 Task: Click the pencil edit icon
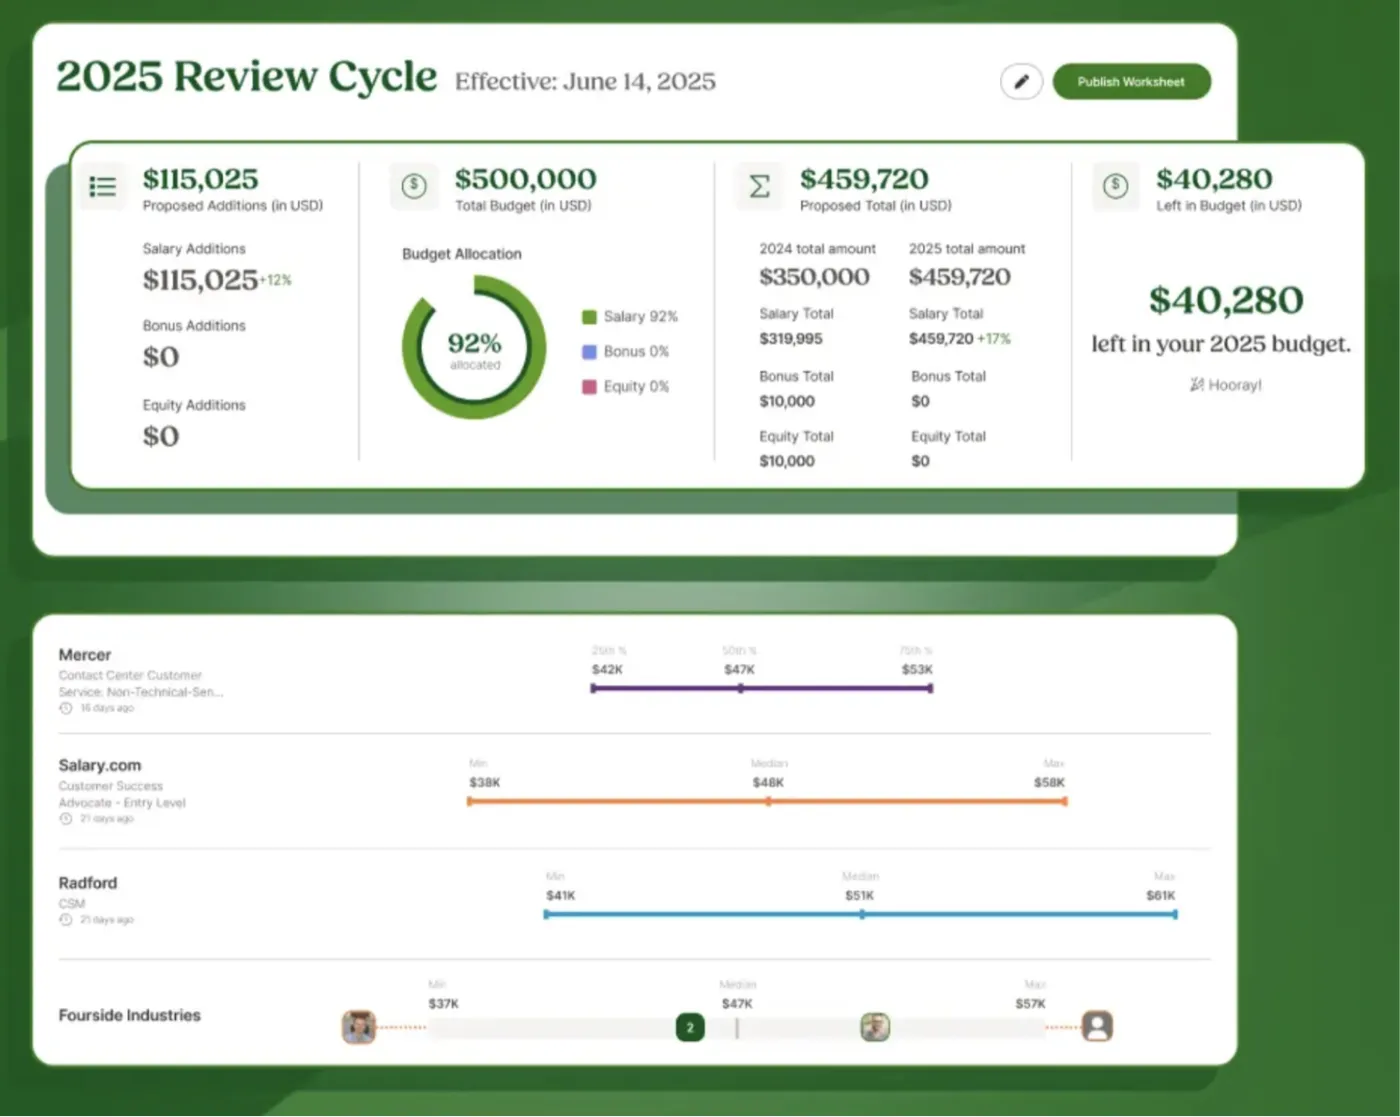1021,82
